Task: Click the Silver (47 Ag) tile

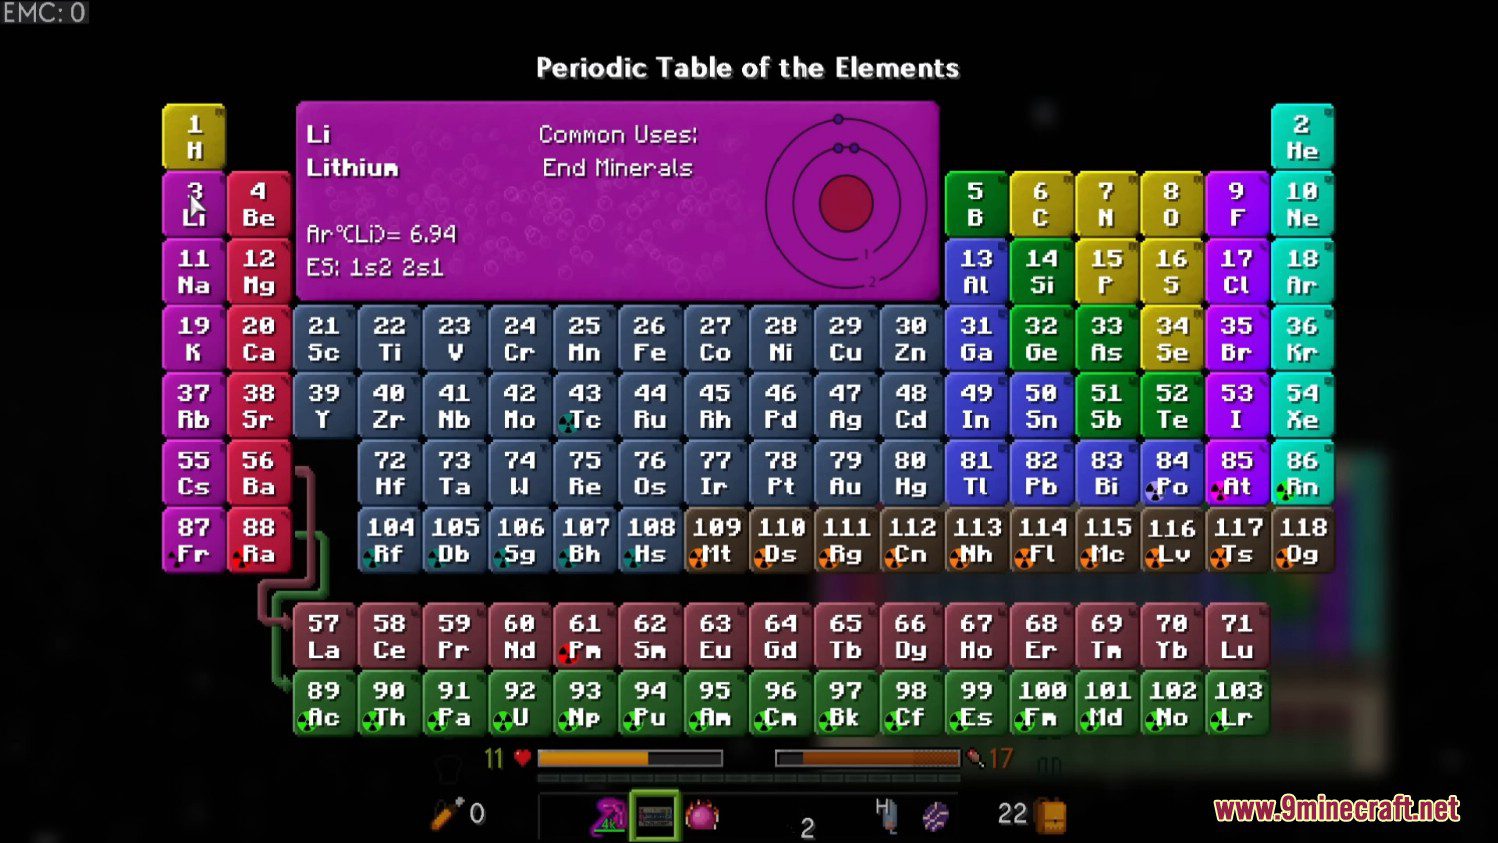Action: [845, 406]
